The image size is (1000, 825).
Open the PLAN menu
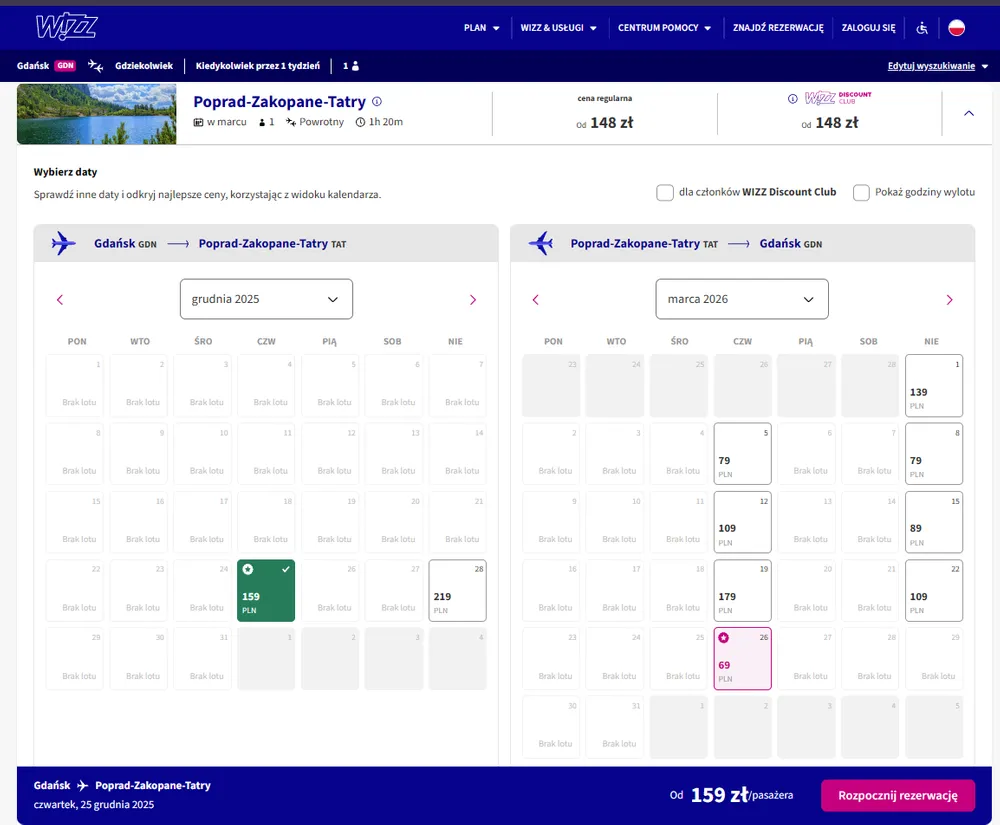pyautogui.click(x=481, y=28)
